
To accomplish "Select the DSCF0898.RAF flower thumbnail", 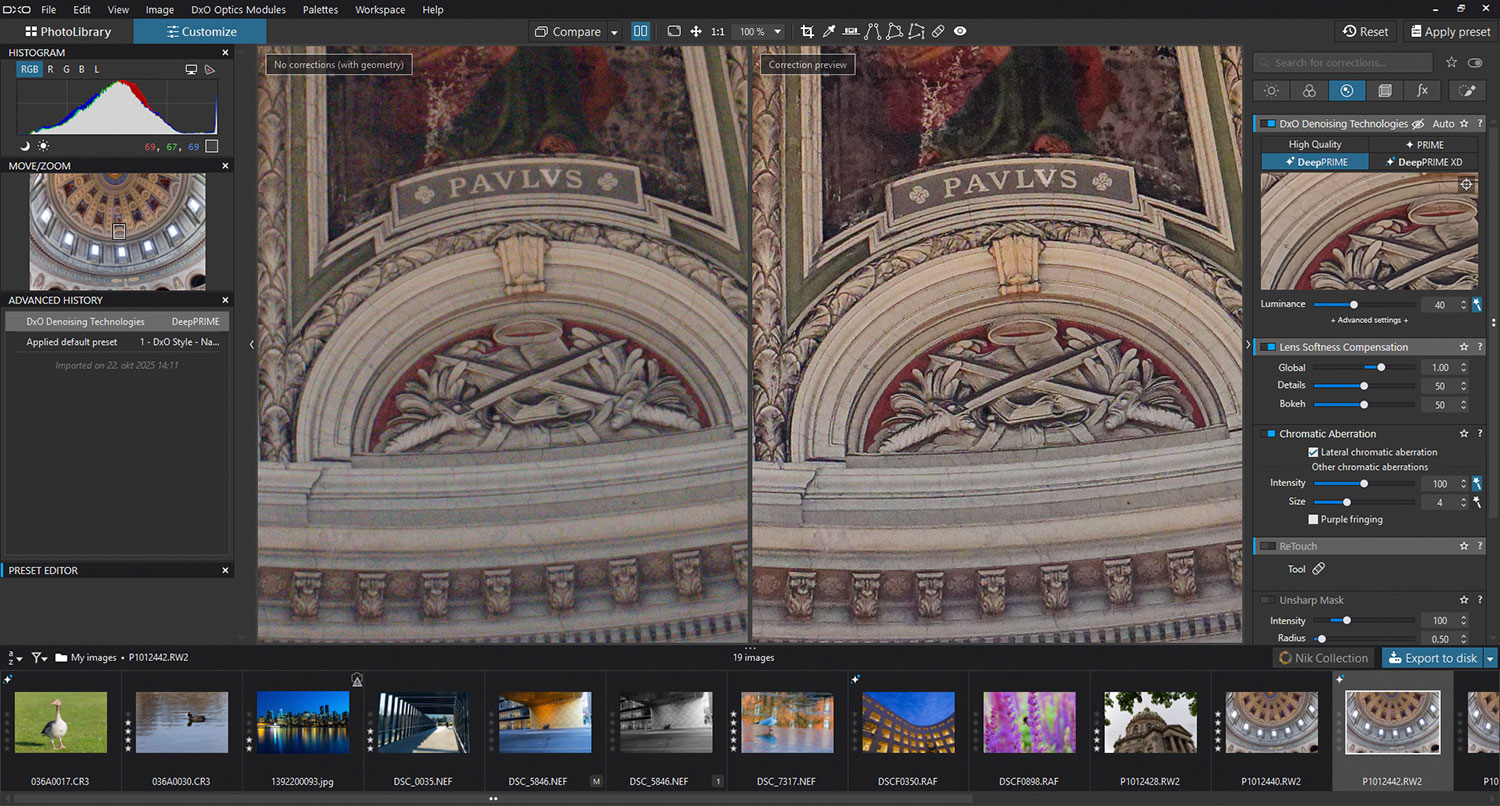I will 1029,723.
